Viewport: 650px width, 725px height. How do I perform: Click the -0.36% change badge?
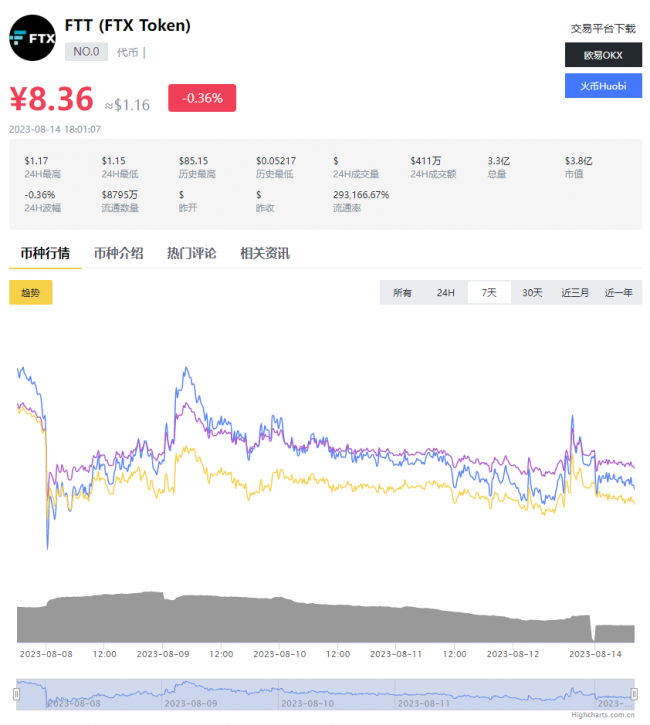202,98
